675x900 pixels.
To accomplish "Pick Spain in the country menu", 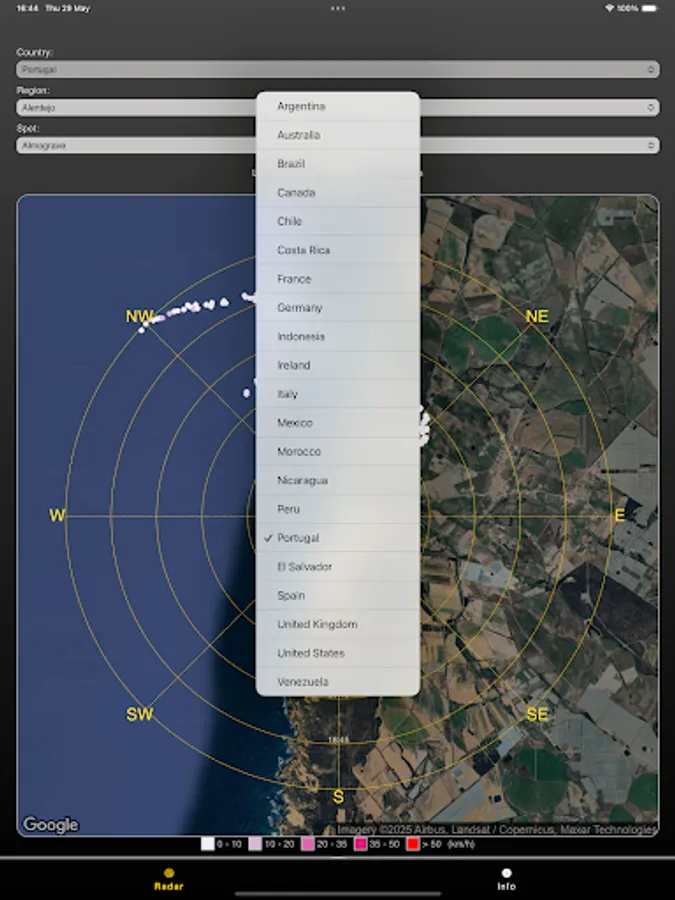I will coord(338,595).
